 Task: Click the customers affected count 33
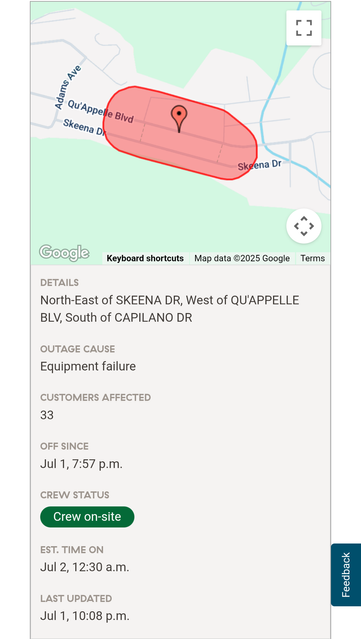click(47, 415)
